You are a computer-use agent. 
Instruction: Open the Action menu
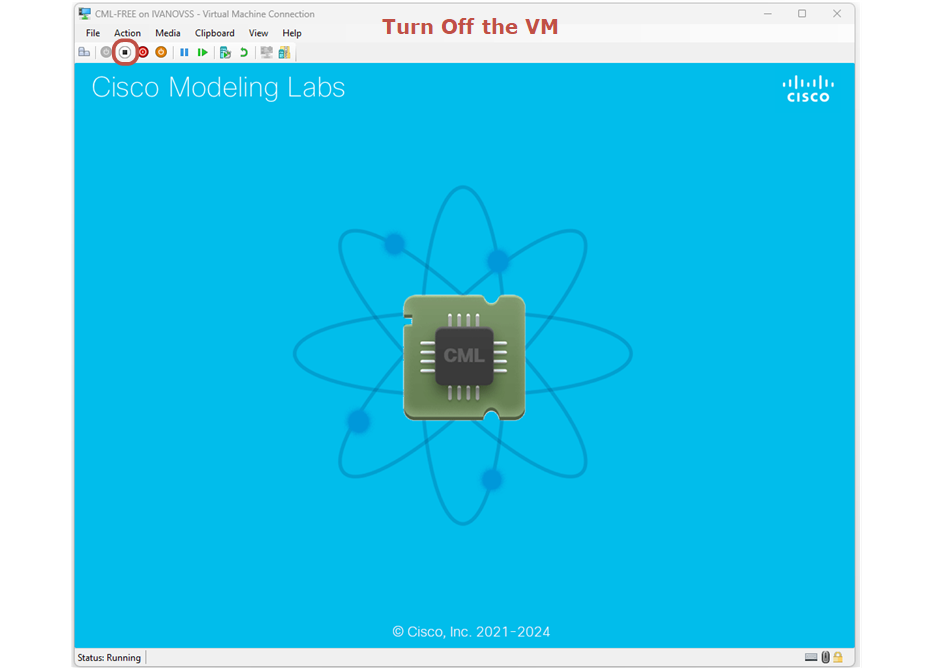127,33
